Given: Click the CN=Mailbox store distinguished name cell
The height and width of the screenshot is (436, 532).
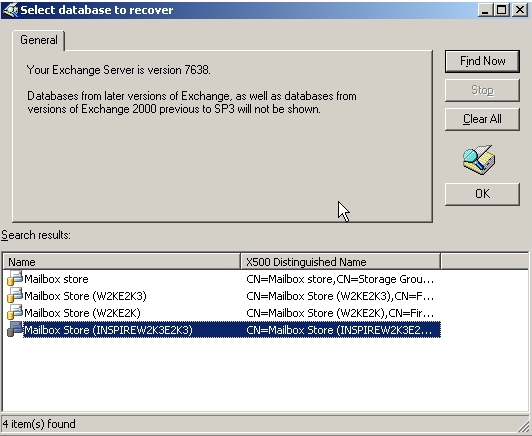Looking at the screenshot, I should tap(340, 279).
